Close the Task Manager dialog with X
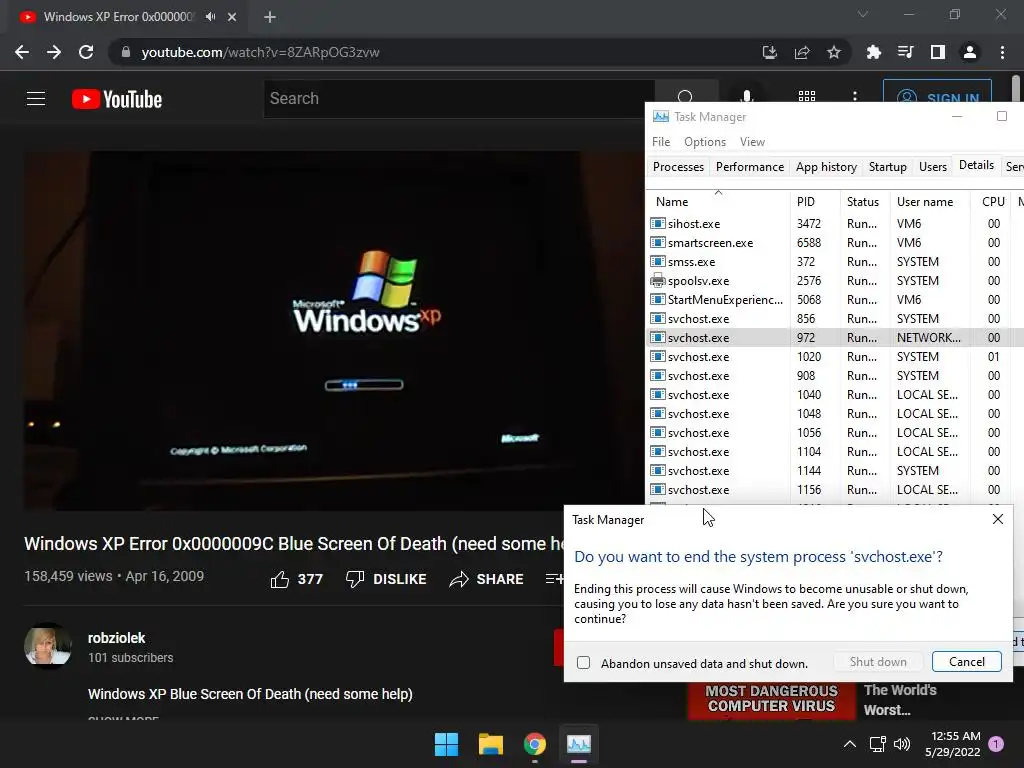The image size is (1024, 768). point(997,519)
